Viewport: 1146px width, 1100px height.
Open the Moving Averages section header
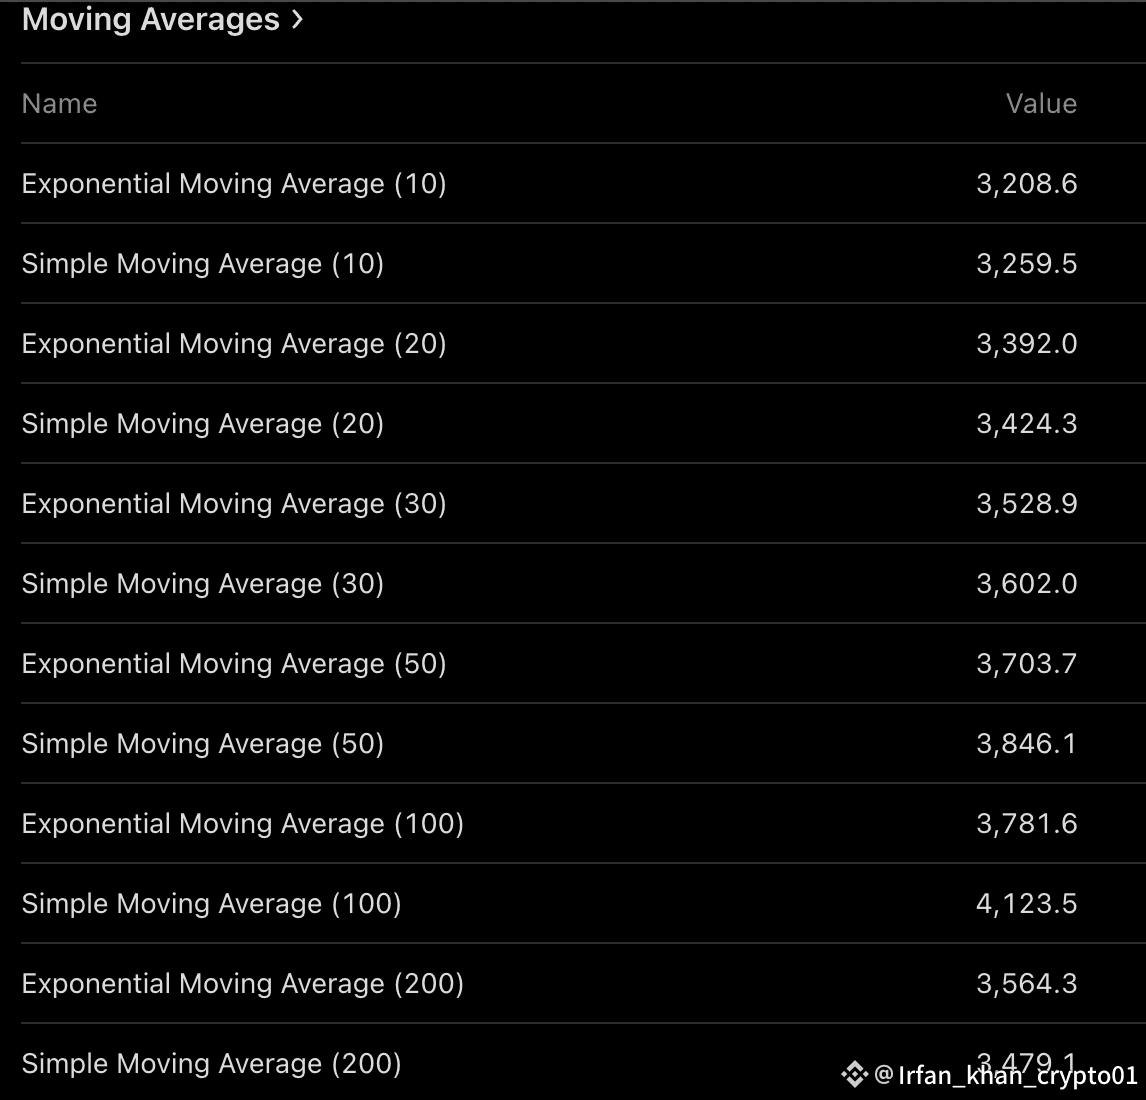point(150,20)
